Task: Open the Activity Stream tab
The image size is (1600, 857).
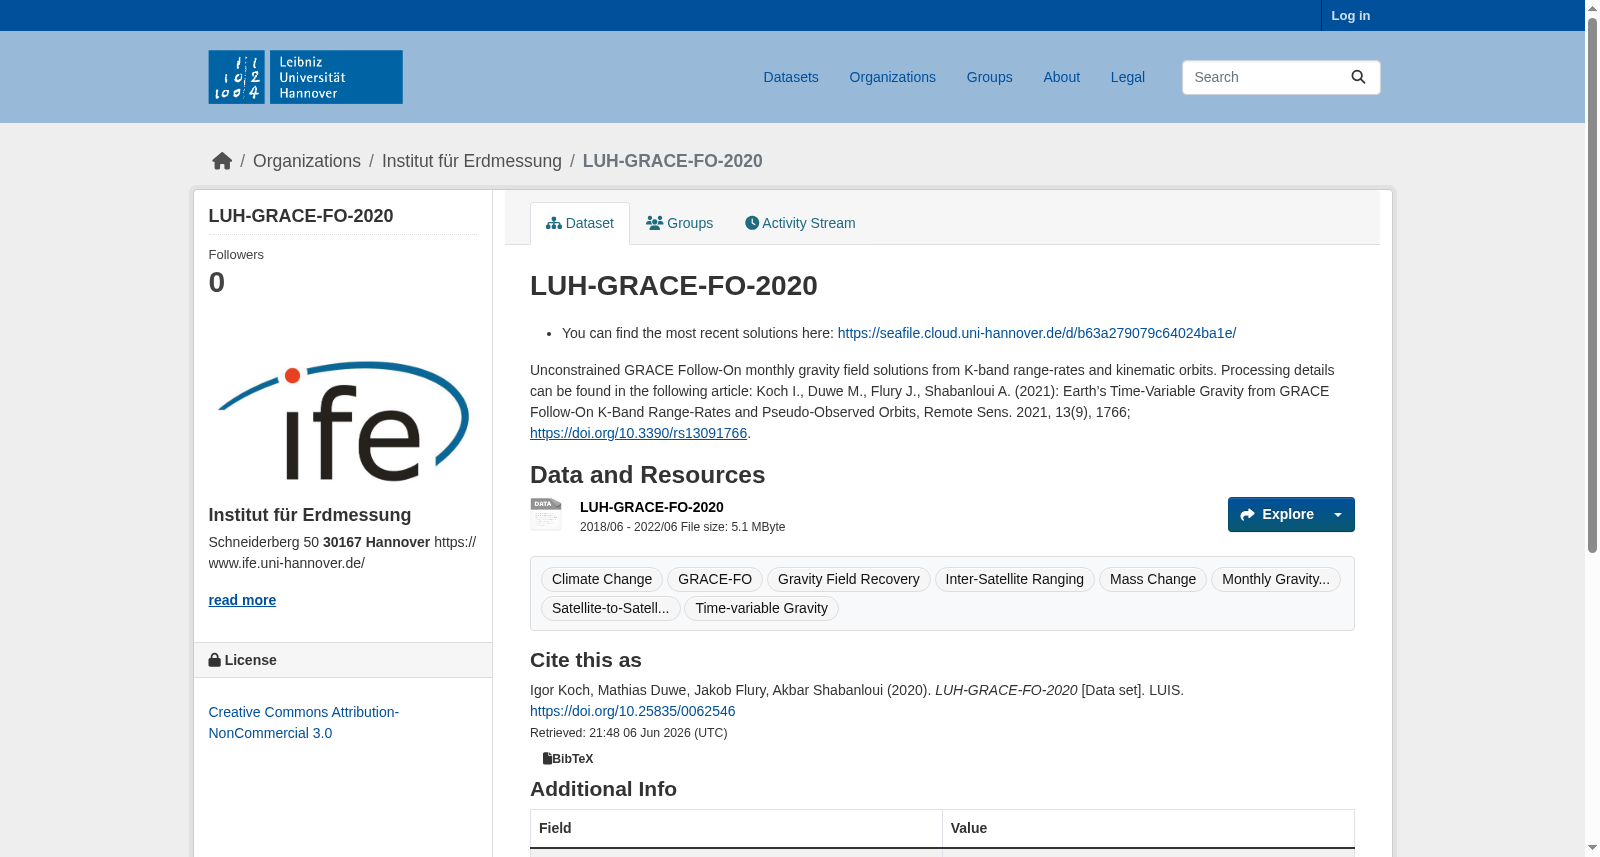Action: tap(800, 223)
